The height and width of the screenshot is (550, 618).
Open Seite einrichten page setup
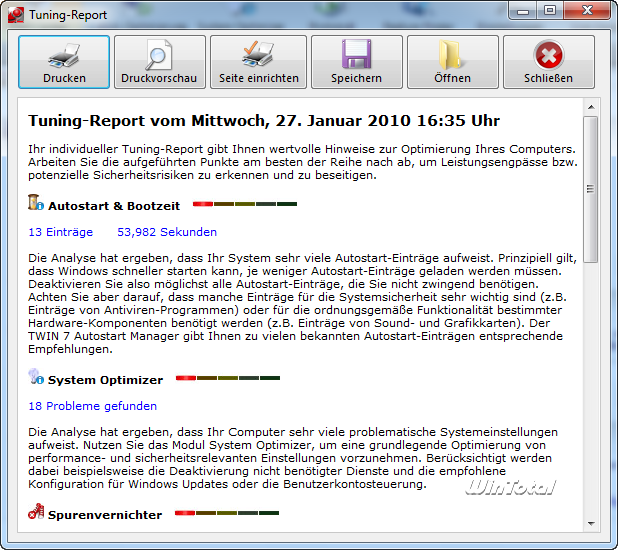point(258,62)
